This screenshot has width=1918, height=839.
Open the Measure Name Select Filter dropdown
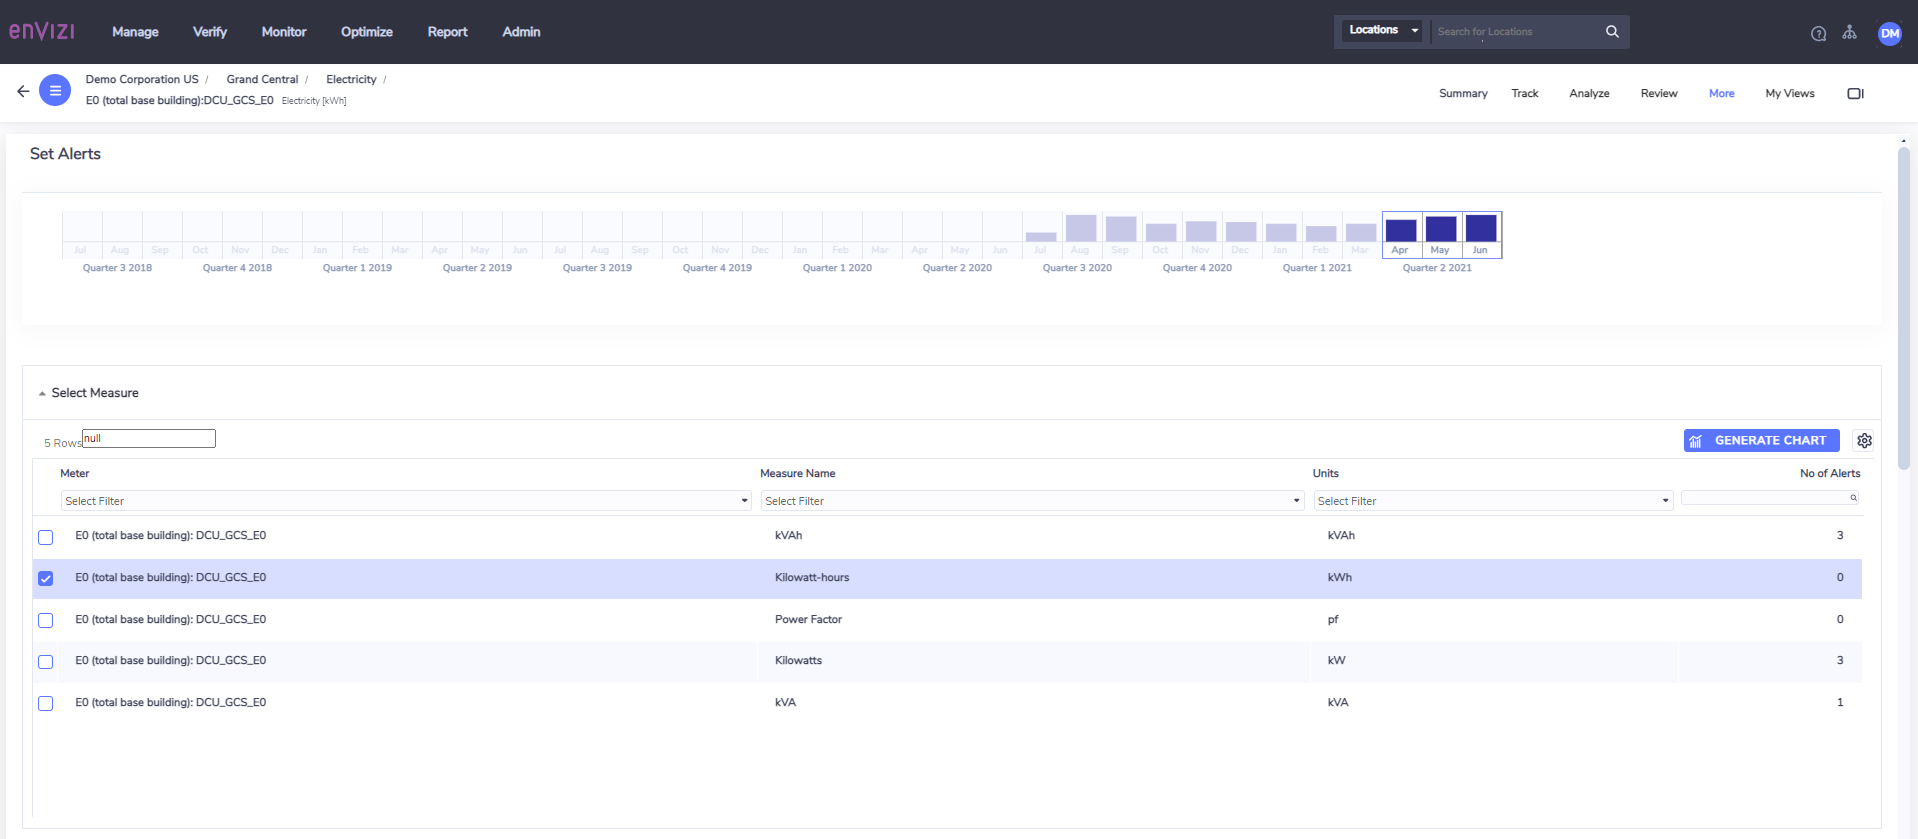(1032, 501)
